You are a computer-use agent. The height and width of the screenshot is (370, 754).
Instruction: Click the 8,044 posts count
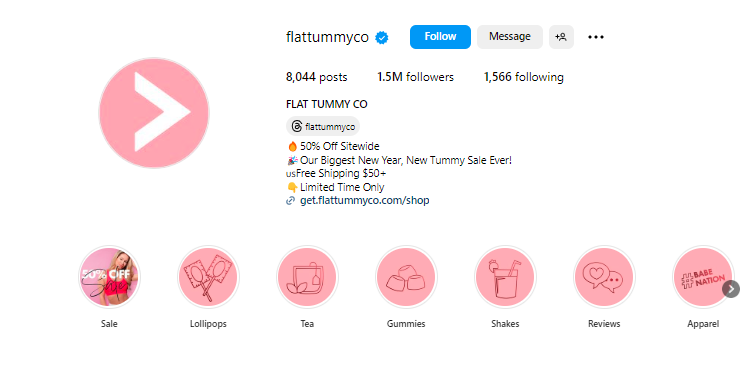(x=316, y=77)
